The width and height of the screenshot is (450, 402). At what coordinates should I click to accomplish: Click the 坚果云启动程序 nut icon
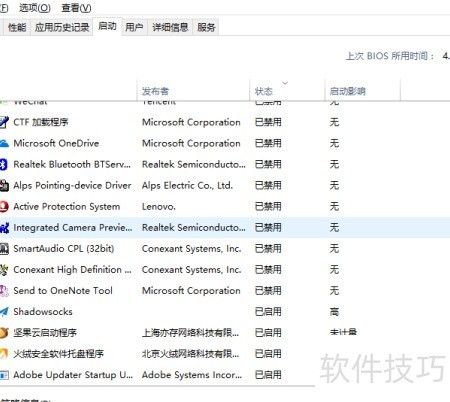point(4,333)
